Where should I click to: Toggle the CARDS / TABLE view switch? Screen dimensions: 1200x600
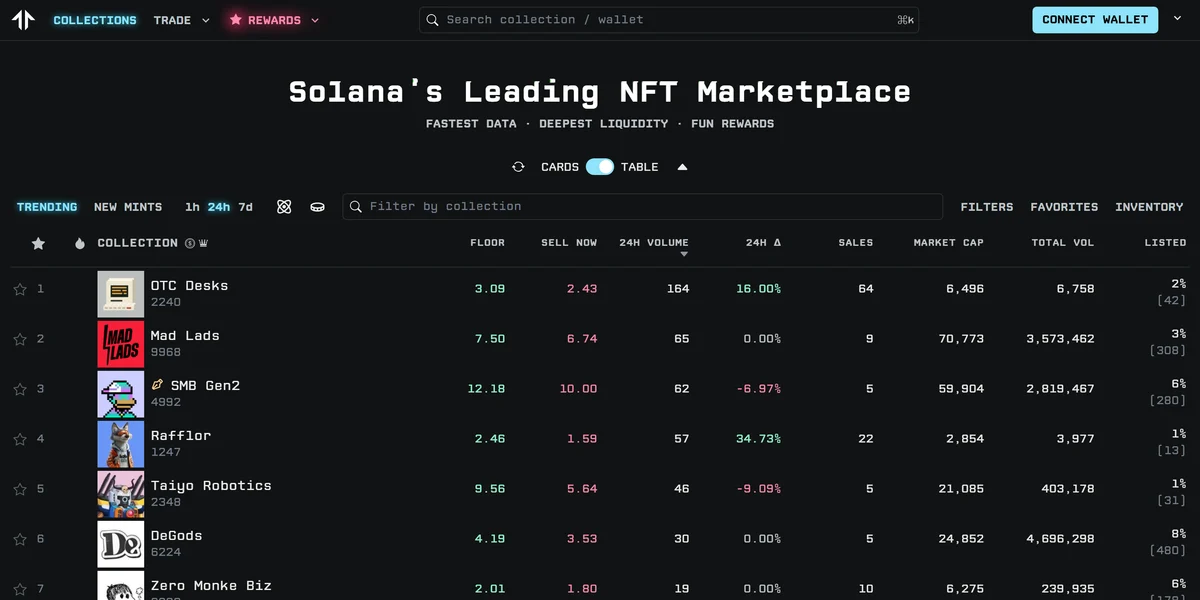pos(600,167)
